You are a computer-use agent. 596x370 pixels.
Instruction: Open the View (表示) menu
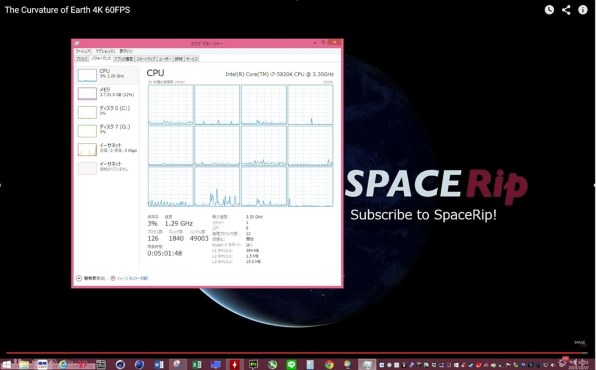[126, 51]
